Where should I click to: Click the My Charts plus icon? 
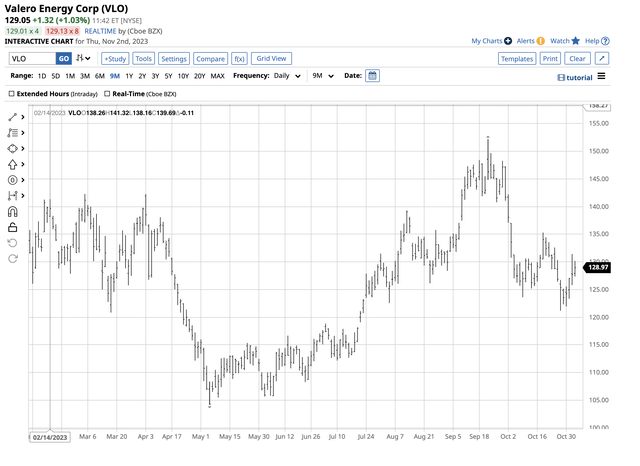(508, 41)
